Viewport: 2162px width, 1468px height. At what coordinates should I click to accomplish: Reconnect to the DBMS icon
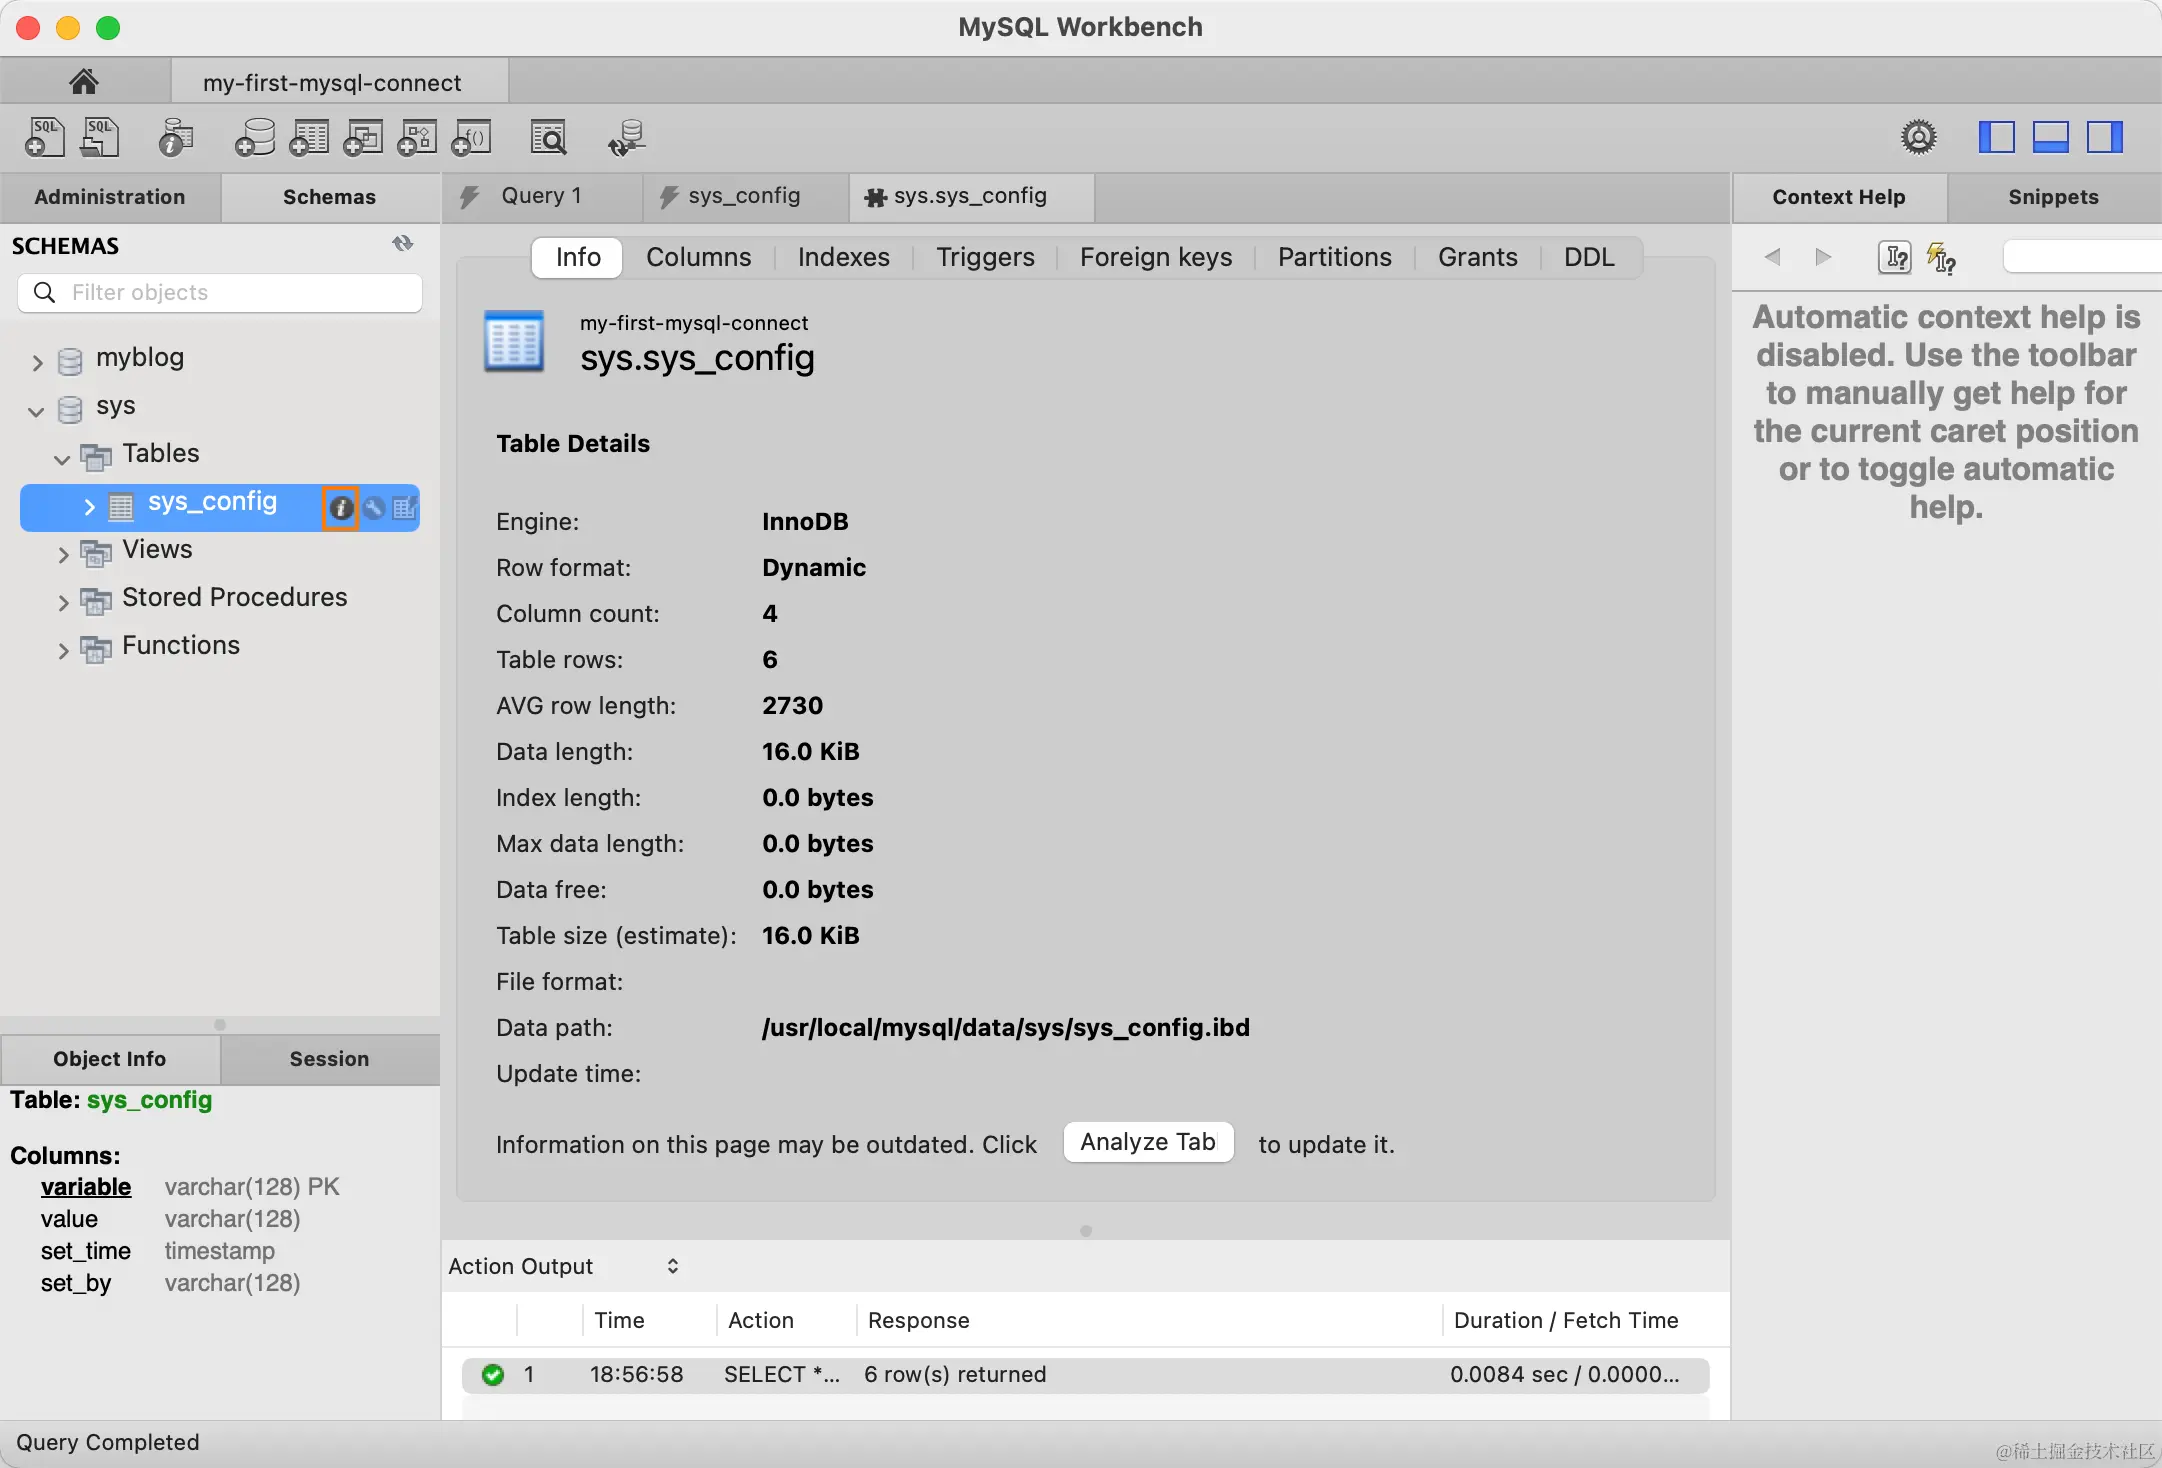pyautogui.click(x=627, y=137)
